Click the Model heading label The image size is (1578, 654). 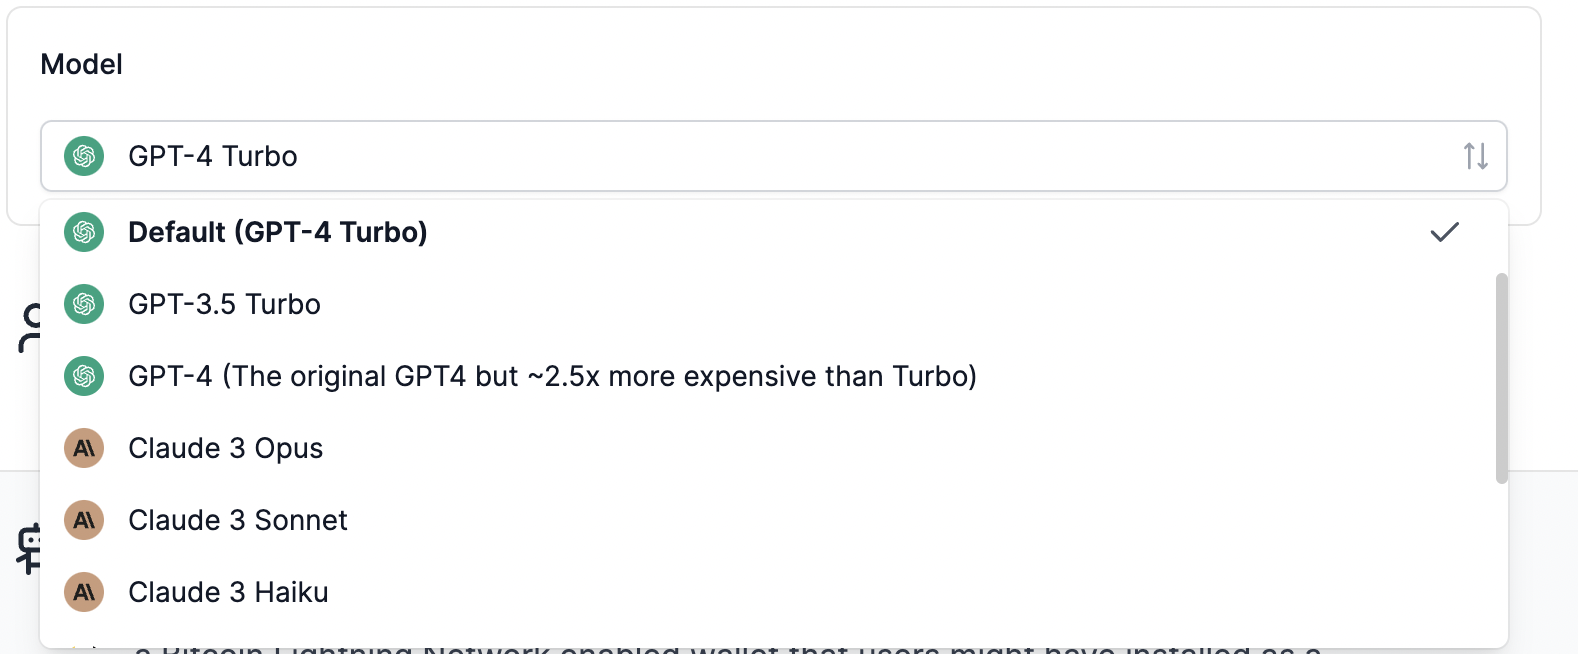click(81, 64)
